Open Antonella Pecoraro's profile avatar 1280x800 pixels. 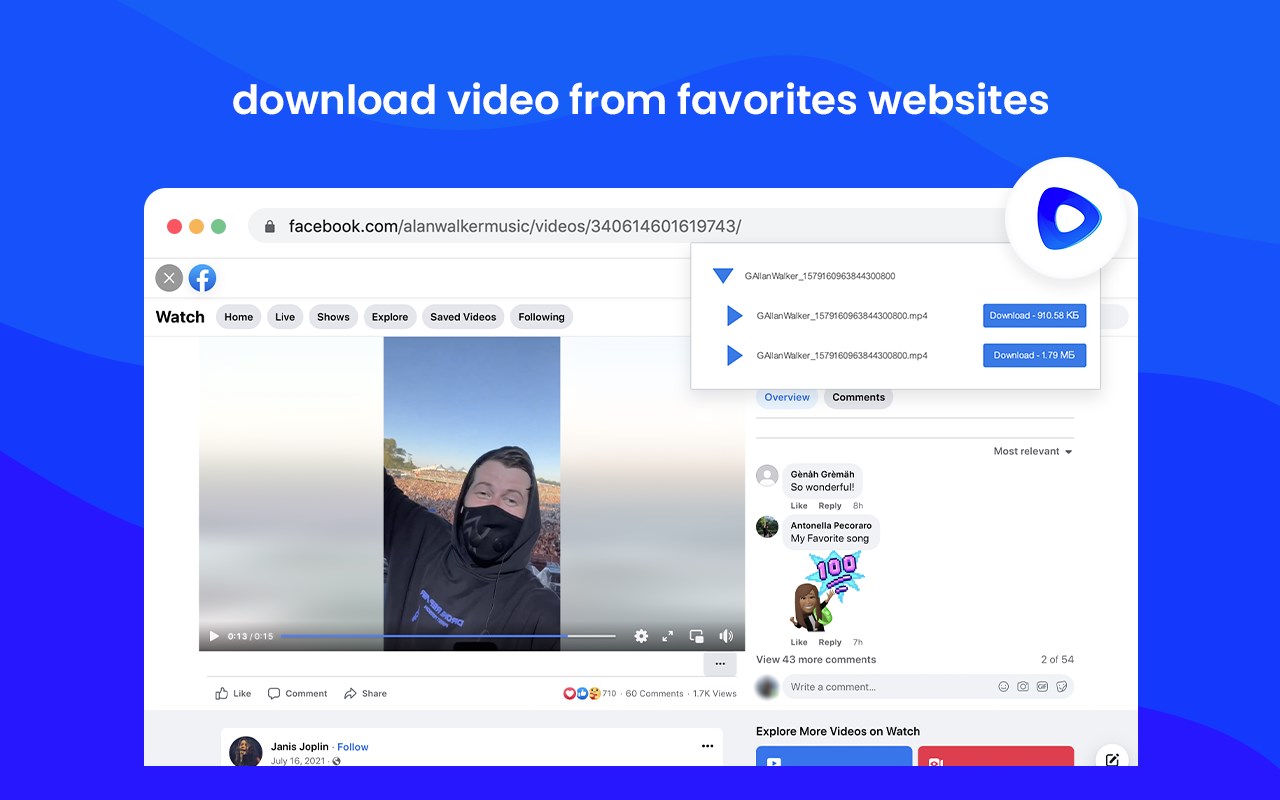pyautogui.click(x=767, y=526)
